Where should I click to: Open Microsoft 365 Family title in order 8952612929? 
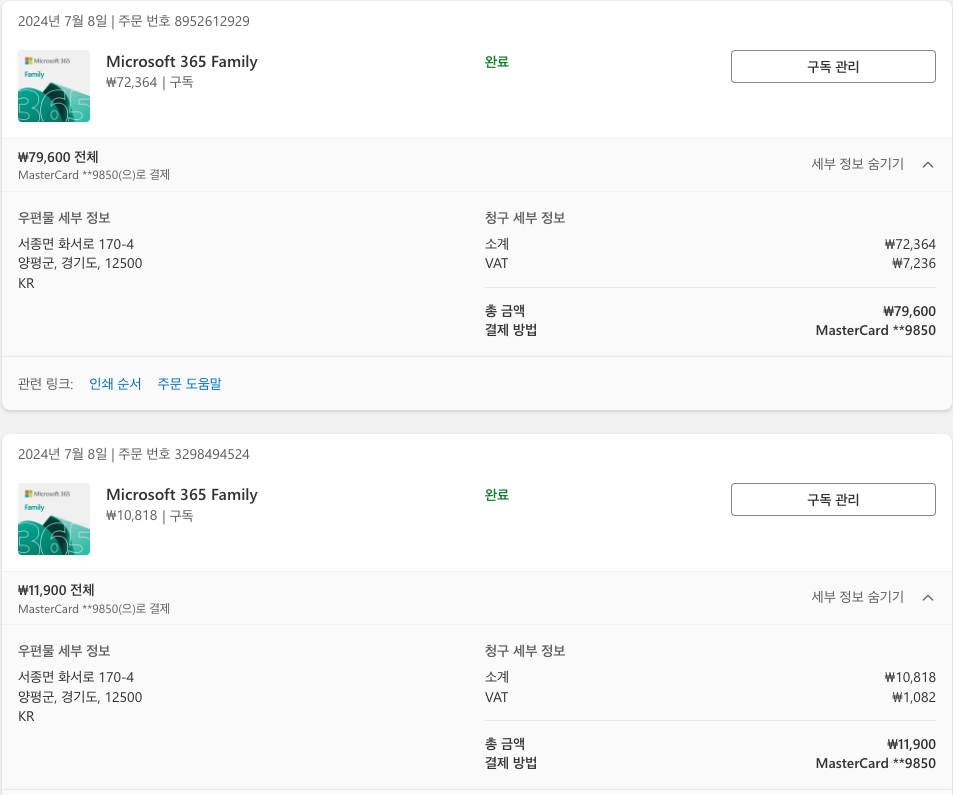pyautogui.click(x=182, y=62)
